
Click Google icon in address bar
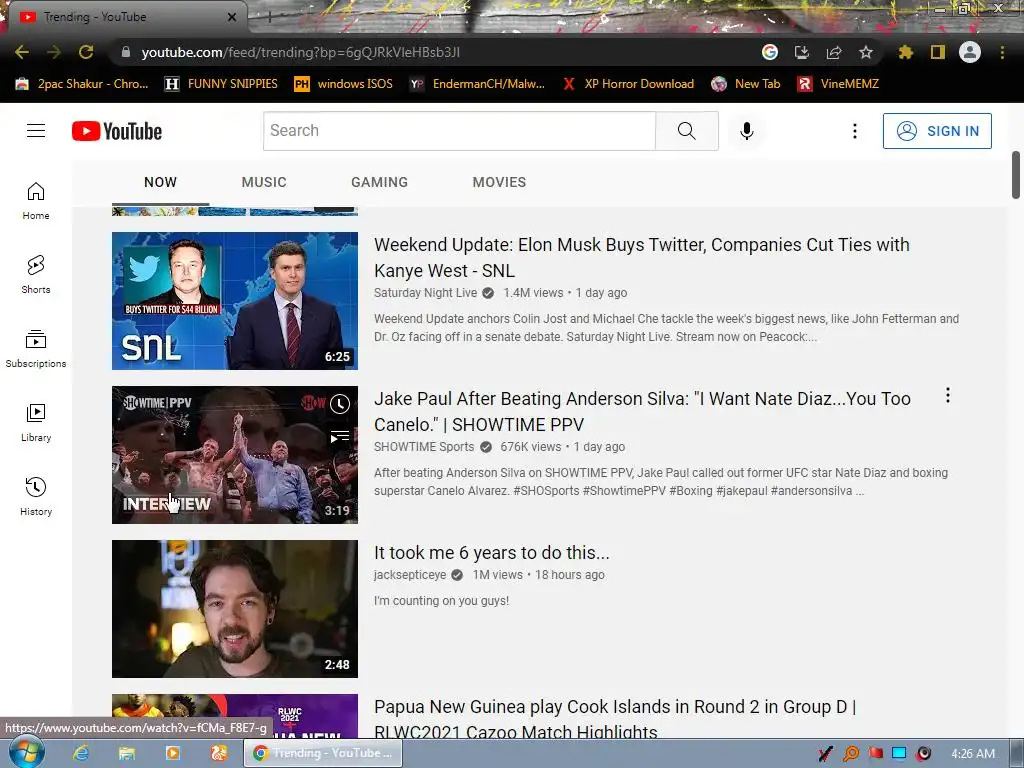point(770,52)
